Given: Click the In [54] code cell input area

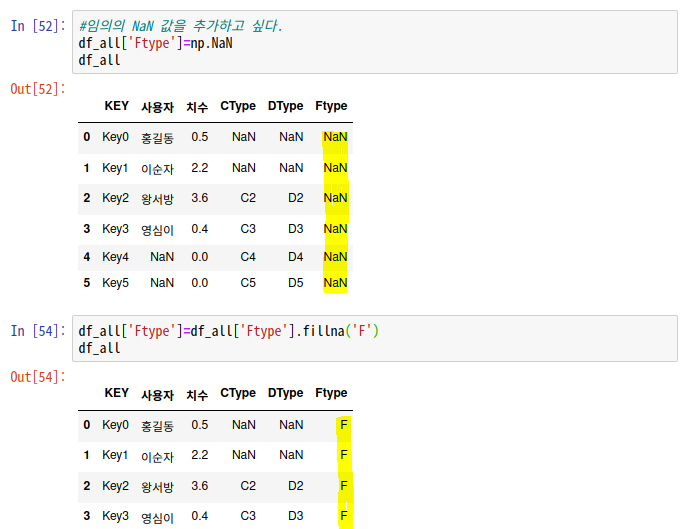Looking at the screenshot, I should 375,339.
